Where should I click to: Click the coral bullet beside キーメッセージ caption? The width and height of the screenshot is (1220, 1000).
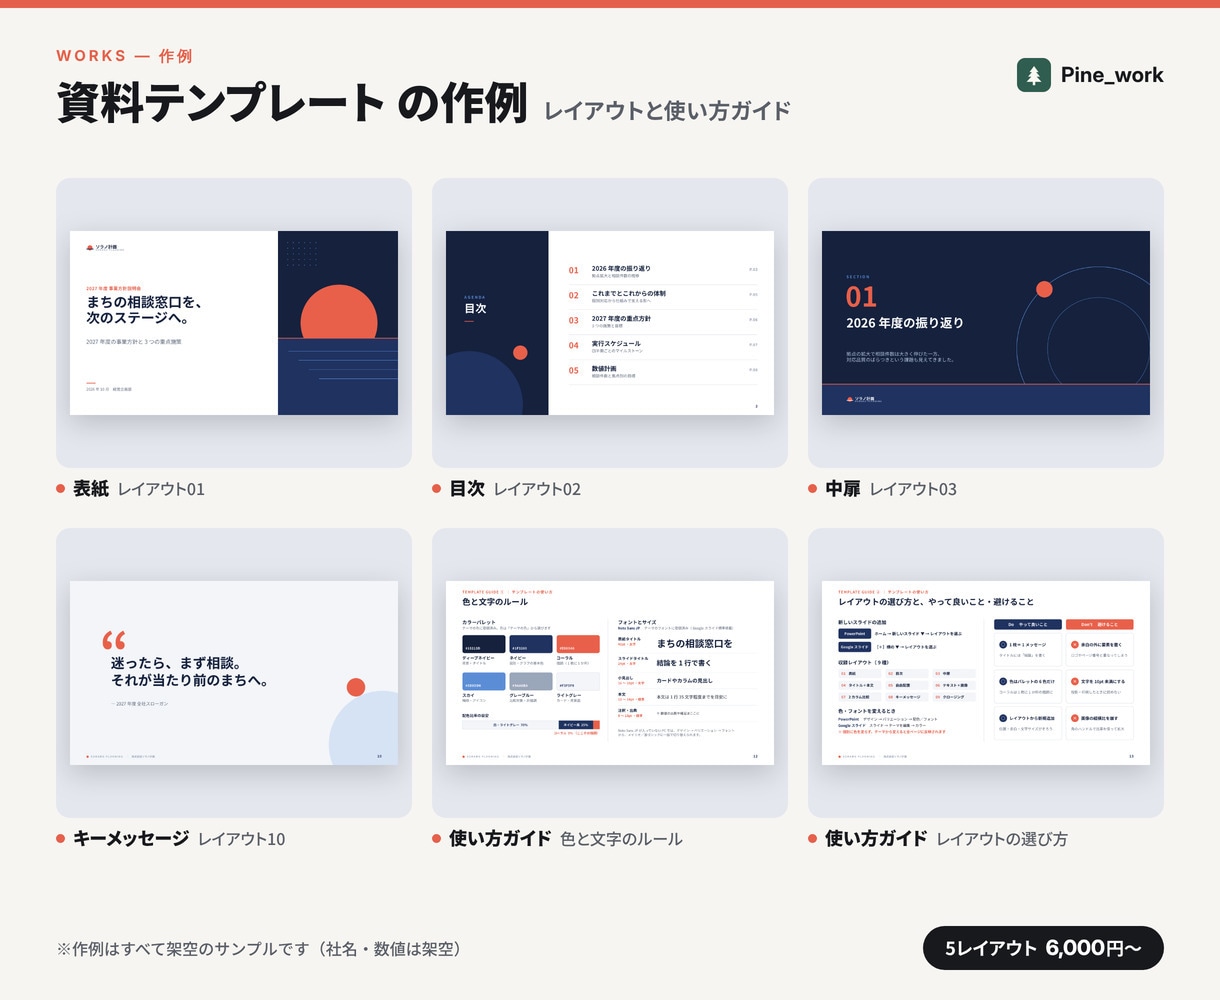(x=61, y=839)
